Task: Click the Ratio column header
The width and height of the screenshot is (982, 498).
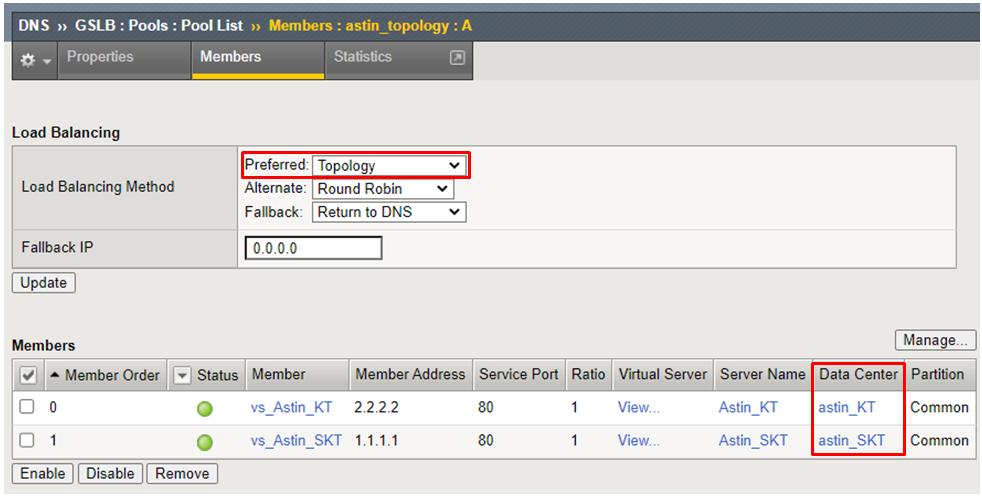Action: (x=588, y=375)
